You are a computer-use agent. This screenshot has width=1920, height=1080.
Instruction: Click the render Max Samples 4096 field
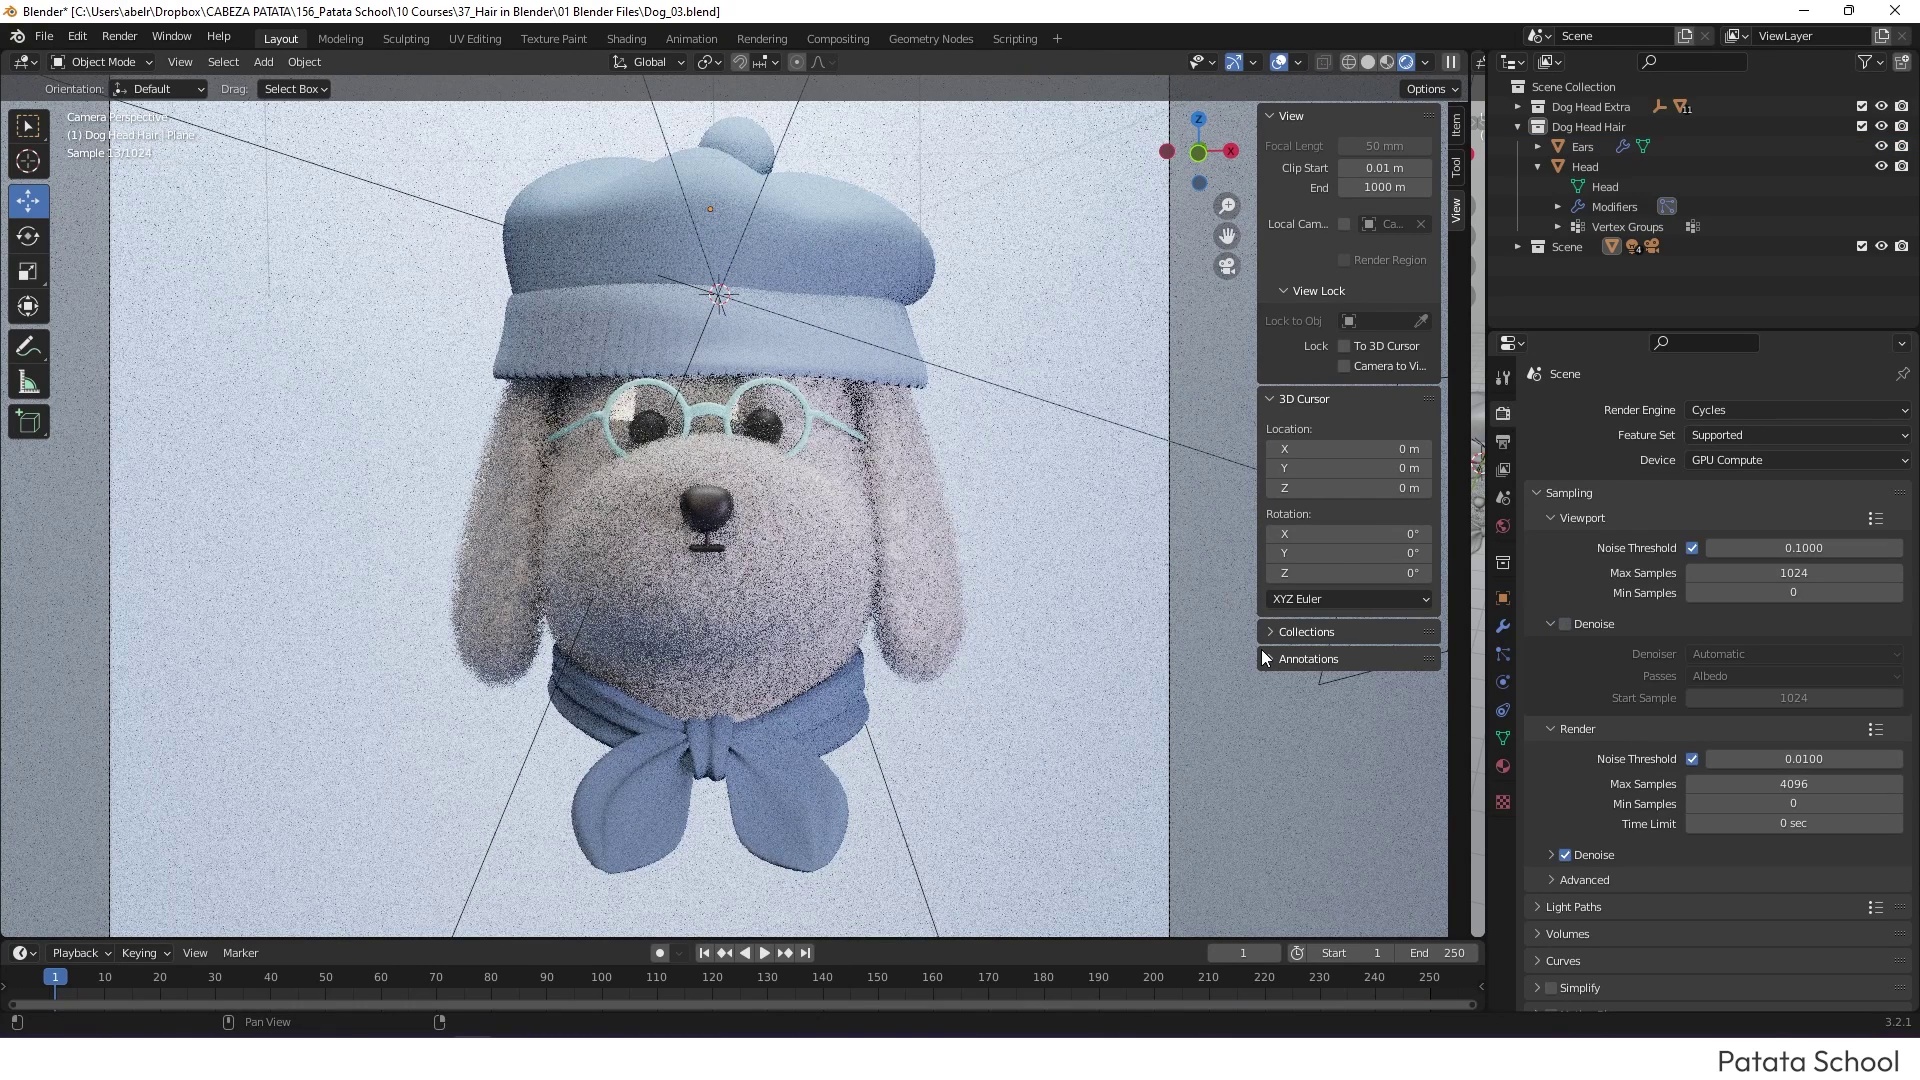point(1794,784)
